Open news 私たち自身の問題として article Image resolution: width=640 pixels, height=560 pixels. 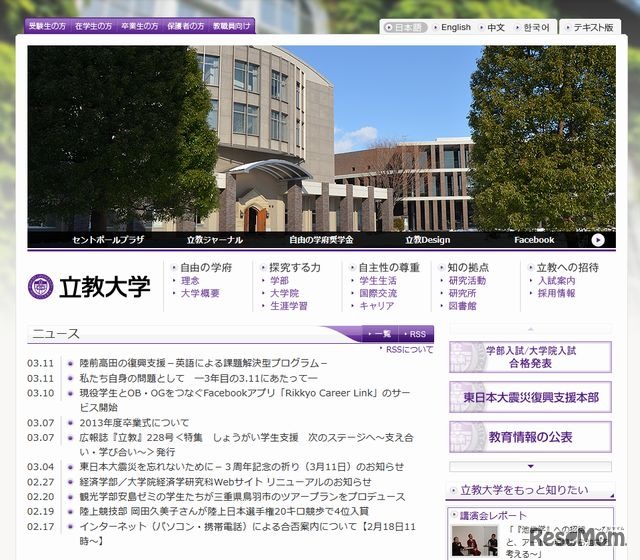199,378
